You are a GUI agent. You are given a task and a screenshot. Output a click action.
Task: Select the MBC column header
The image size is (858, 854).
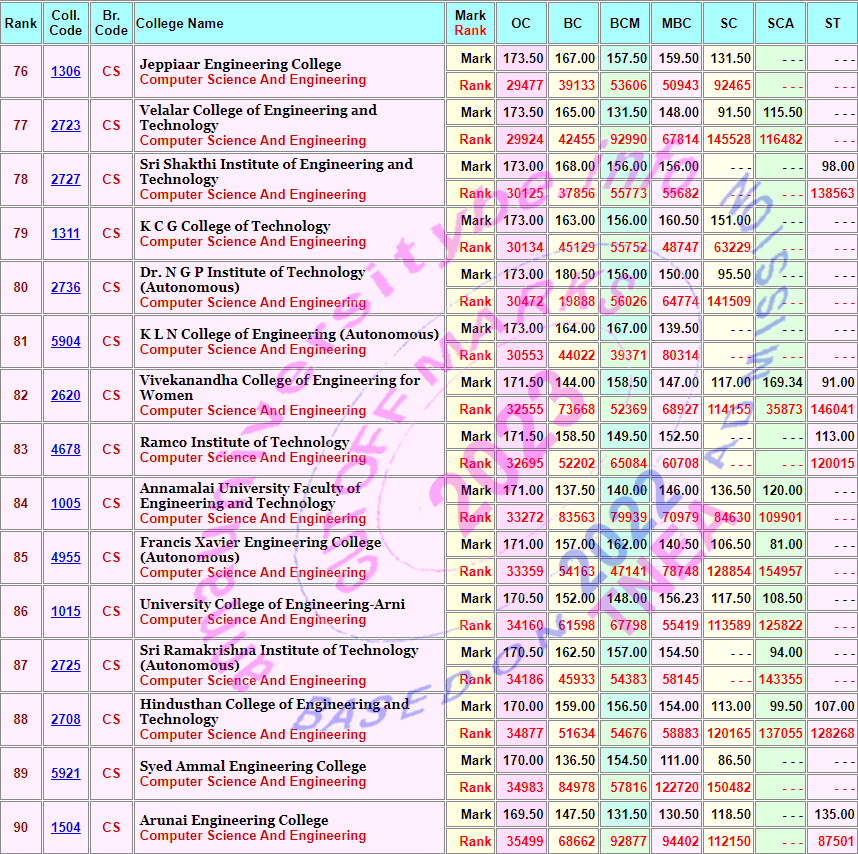[677, 23]
